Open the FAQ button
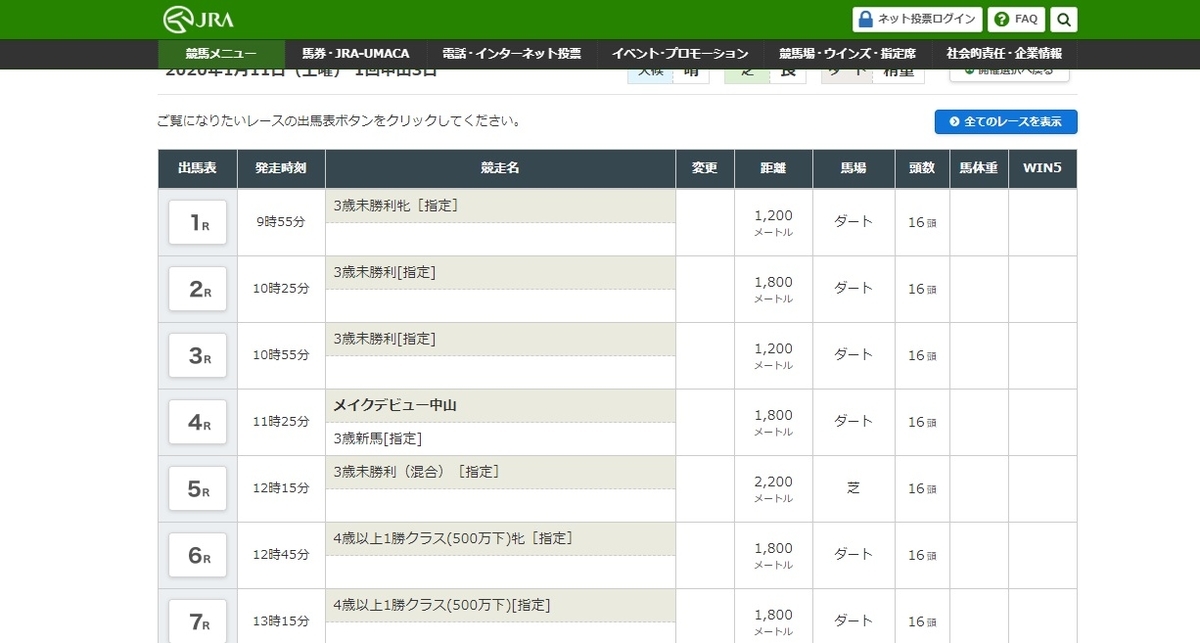Viewport: 1200px width, 643px height. coord(1016,19)
